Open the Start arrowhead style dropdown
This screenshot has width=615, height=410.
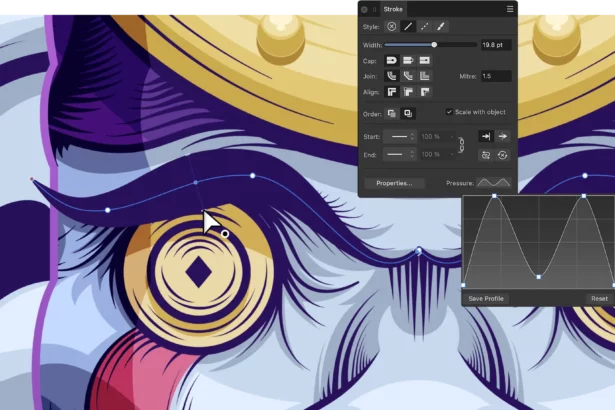point(400,137)
